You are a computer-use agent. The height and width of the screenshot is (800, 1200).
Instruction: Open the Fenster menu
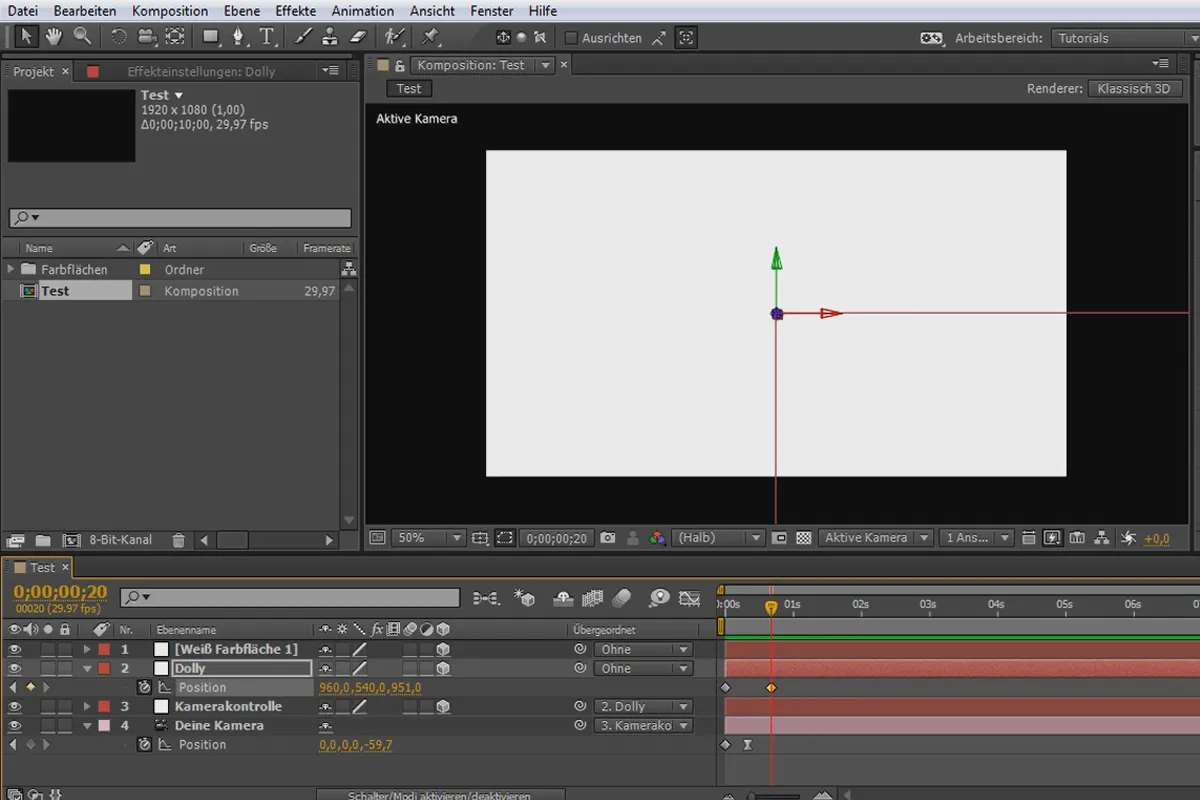(x=491, y=11)
